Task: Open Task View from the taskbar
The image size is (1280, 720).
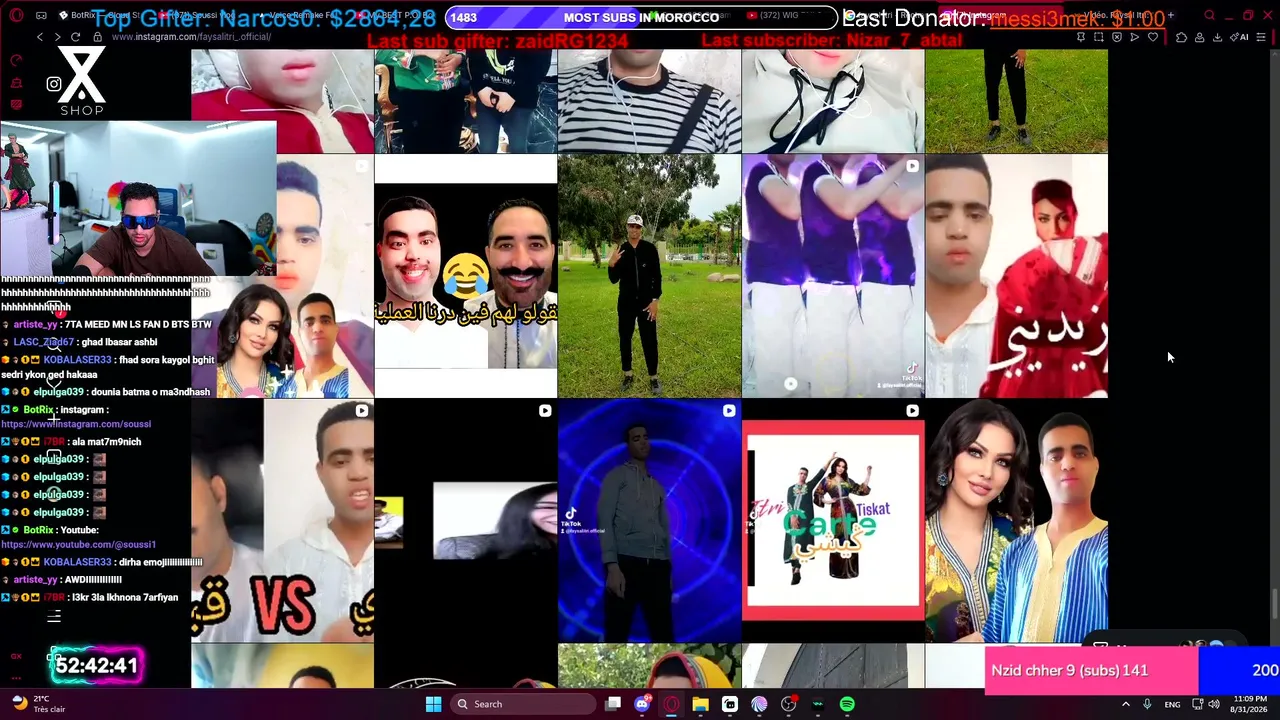Action: coord(613,704)
